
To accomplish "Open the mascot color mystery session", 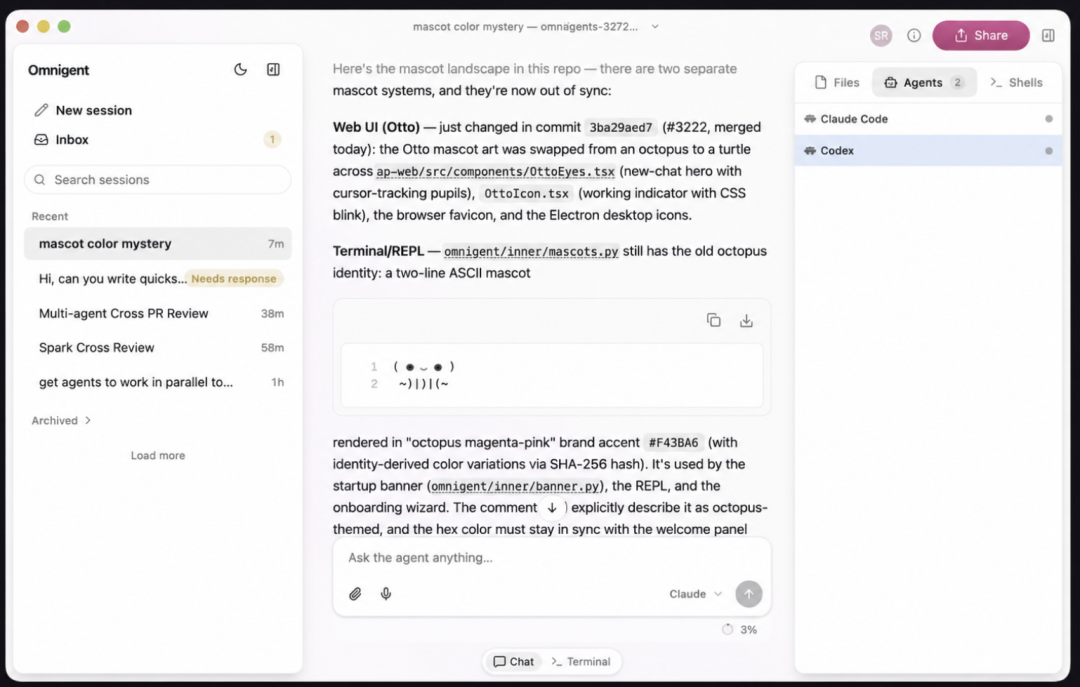I will pos(158,244).
